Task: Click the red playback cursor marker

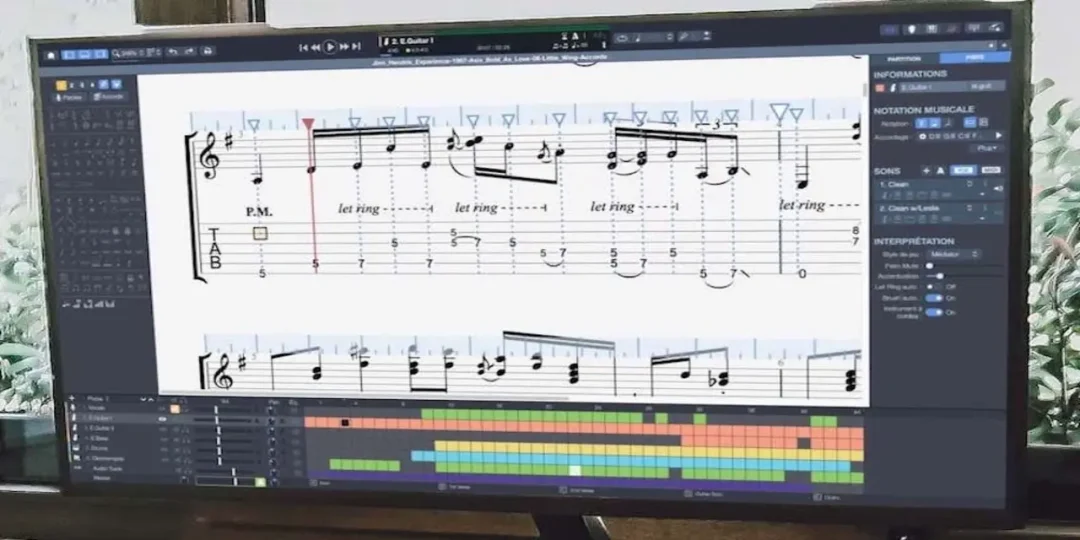Action: coord(308,124)
